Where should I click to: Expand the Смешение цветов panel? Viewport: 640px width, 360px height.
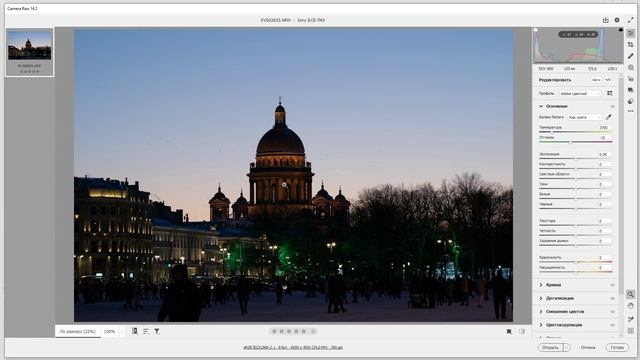[x=541, y=312]
